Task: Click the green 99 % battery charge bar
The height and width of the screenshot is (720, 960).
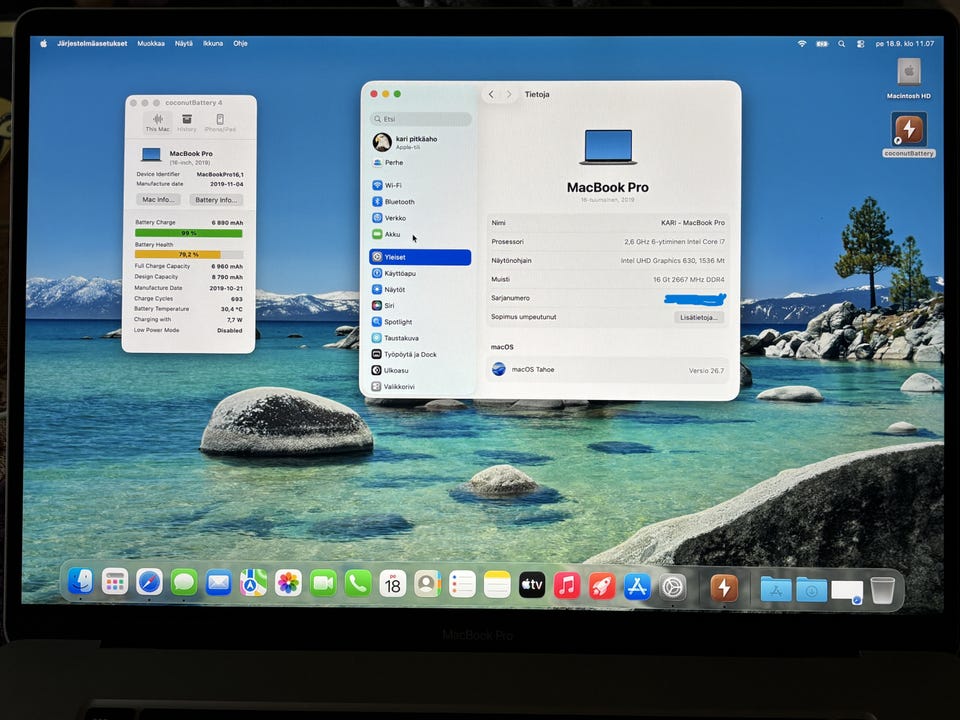Action: pyautogui.click(x=189, y=233)
